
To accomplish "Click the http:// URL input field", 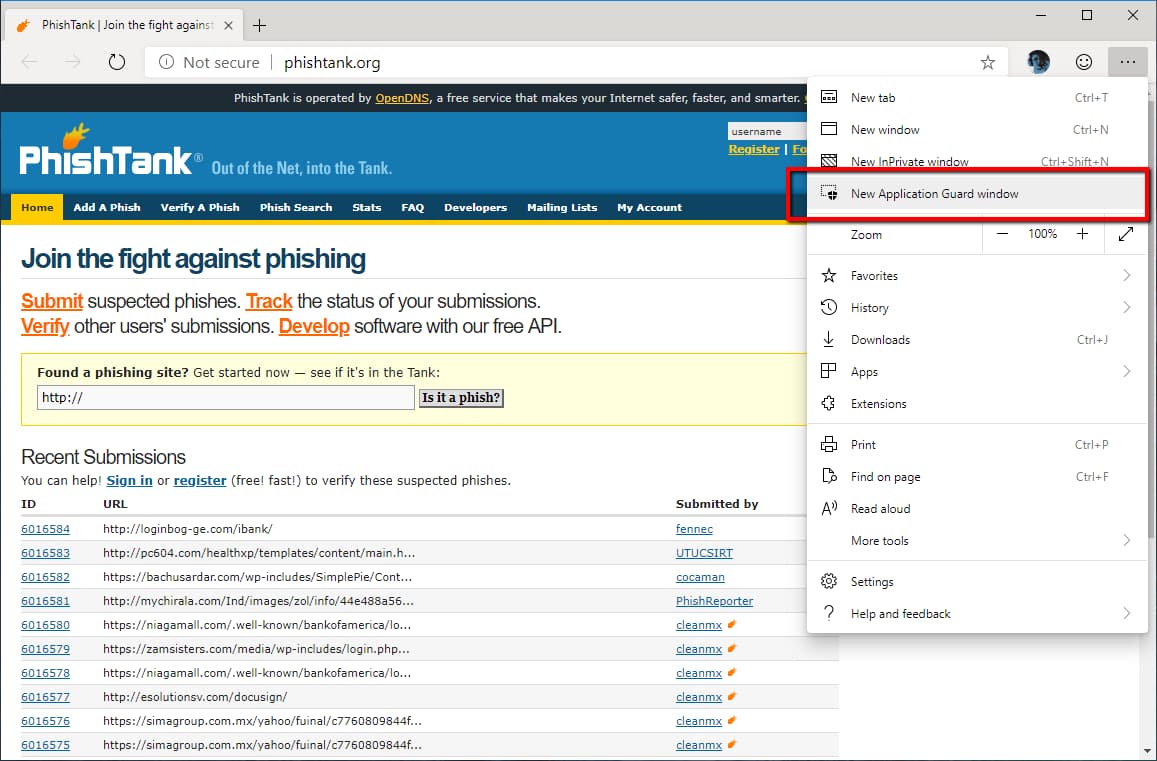I will coord(224,397).
